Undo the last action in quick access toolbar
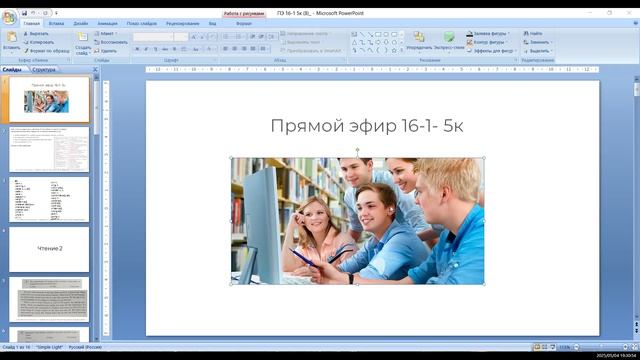Screen dimensions: 640x360 coord(33,13)
